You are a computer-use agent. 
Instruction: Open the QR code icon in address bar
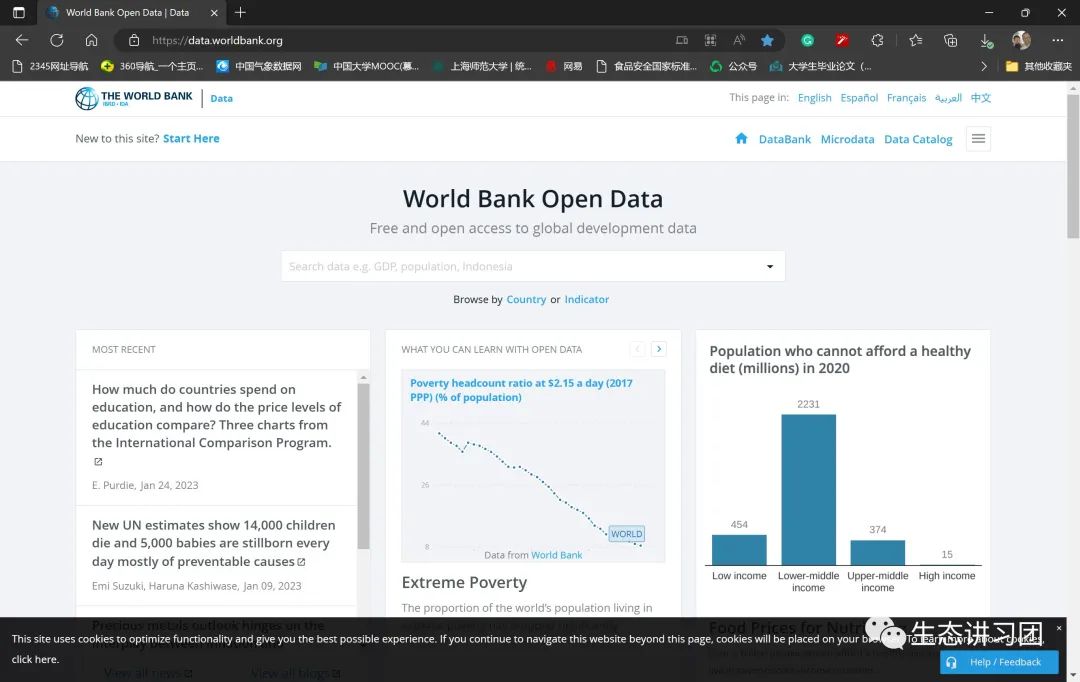(x=710, y=41)
